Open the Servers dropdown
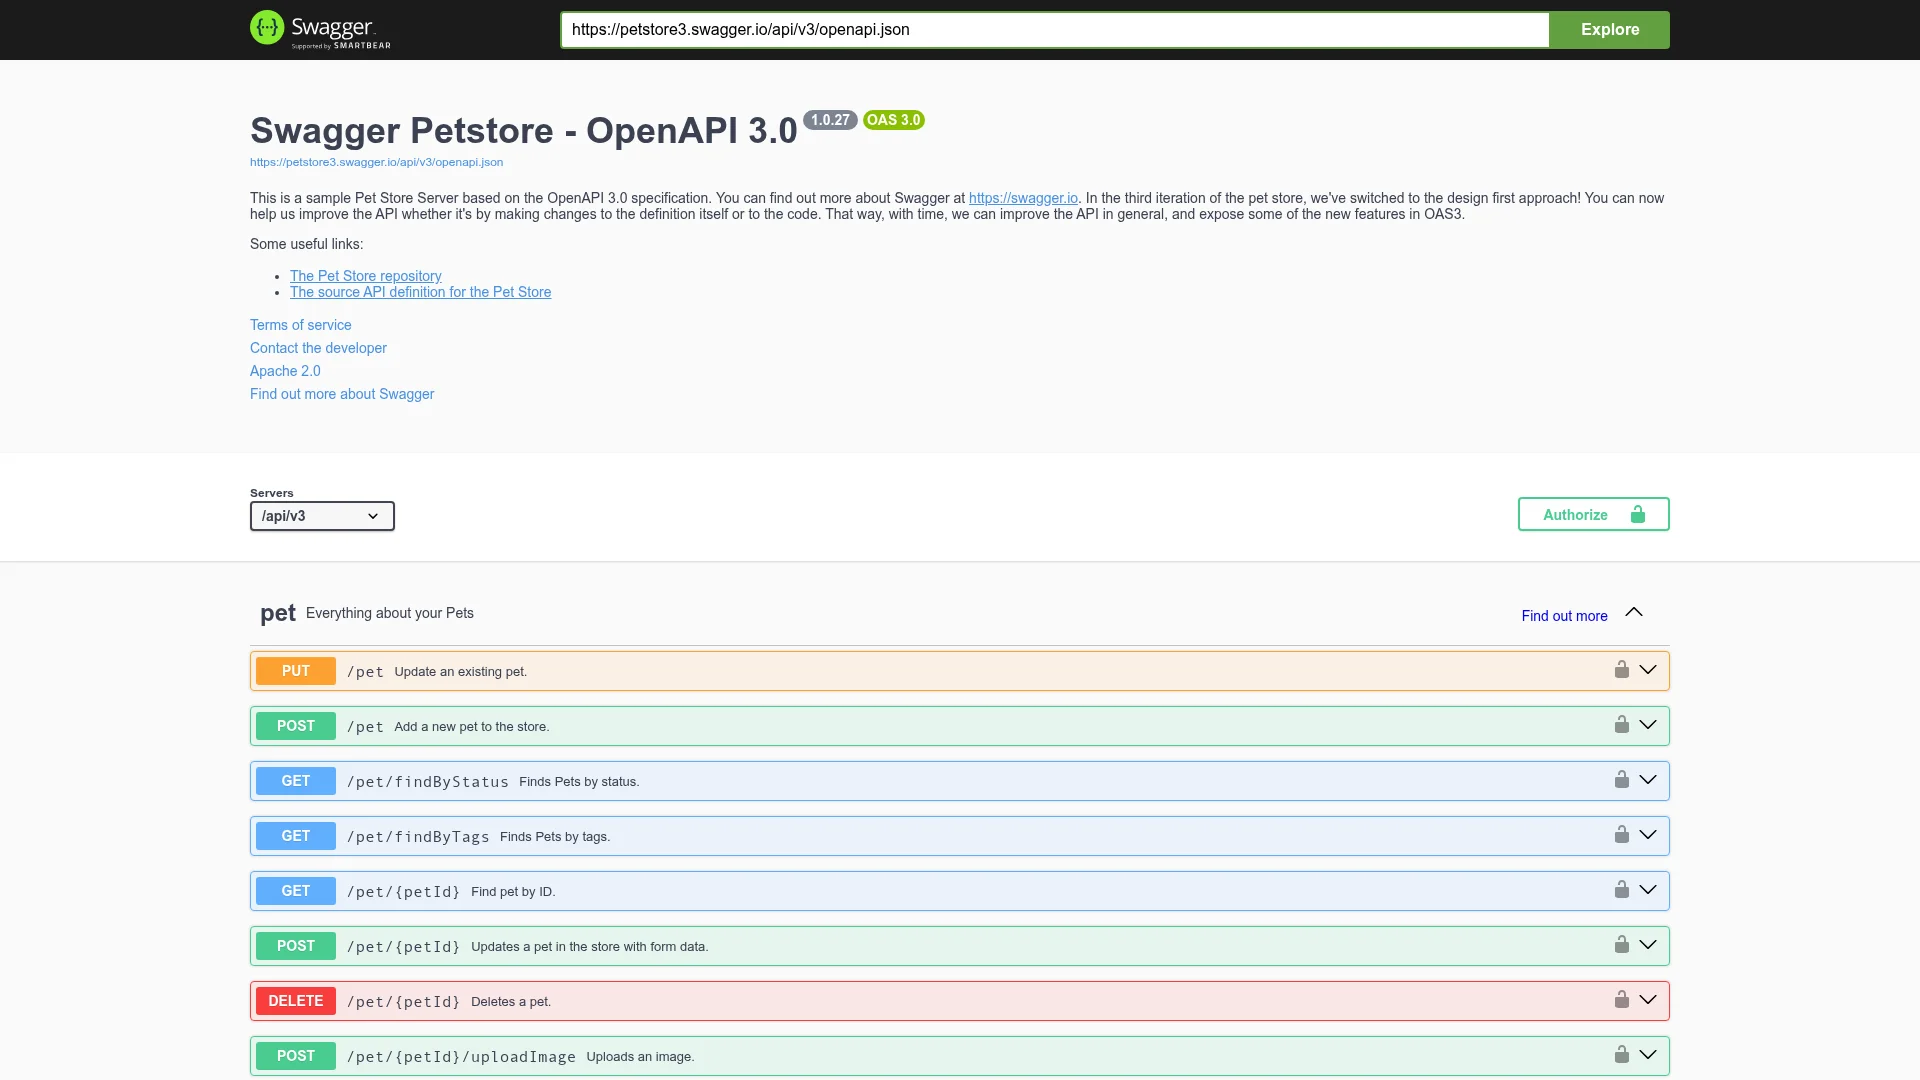 point(321,516)
